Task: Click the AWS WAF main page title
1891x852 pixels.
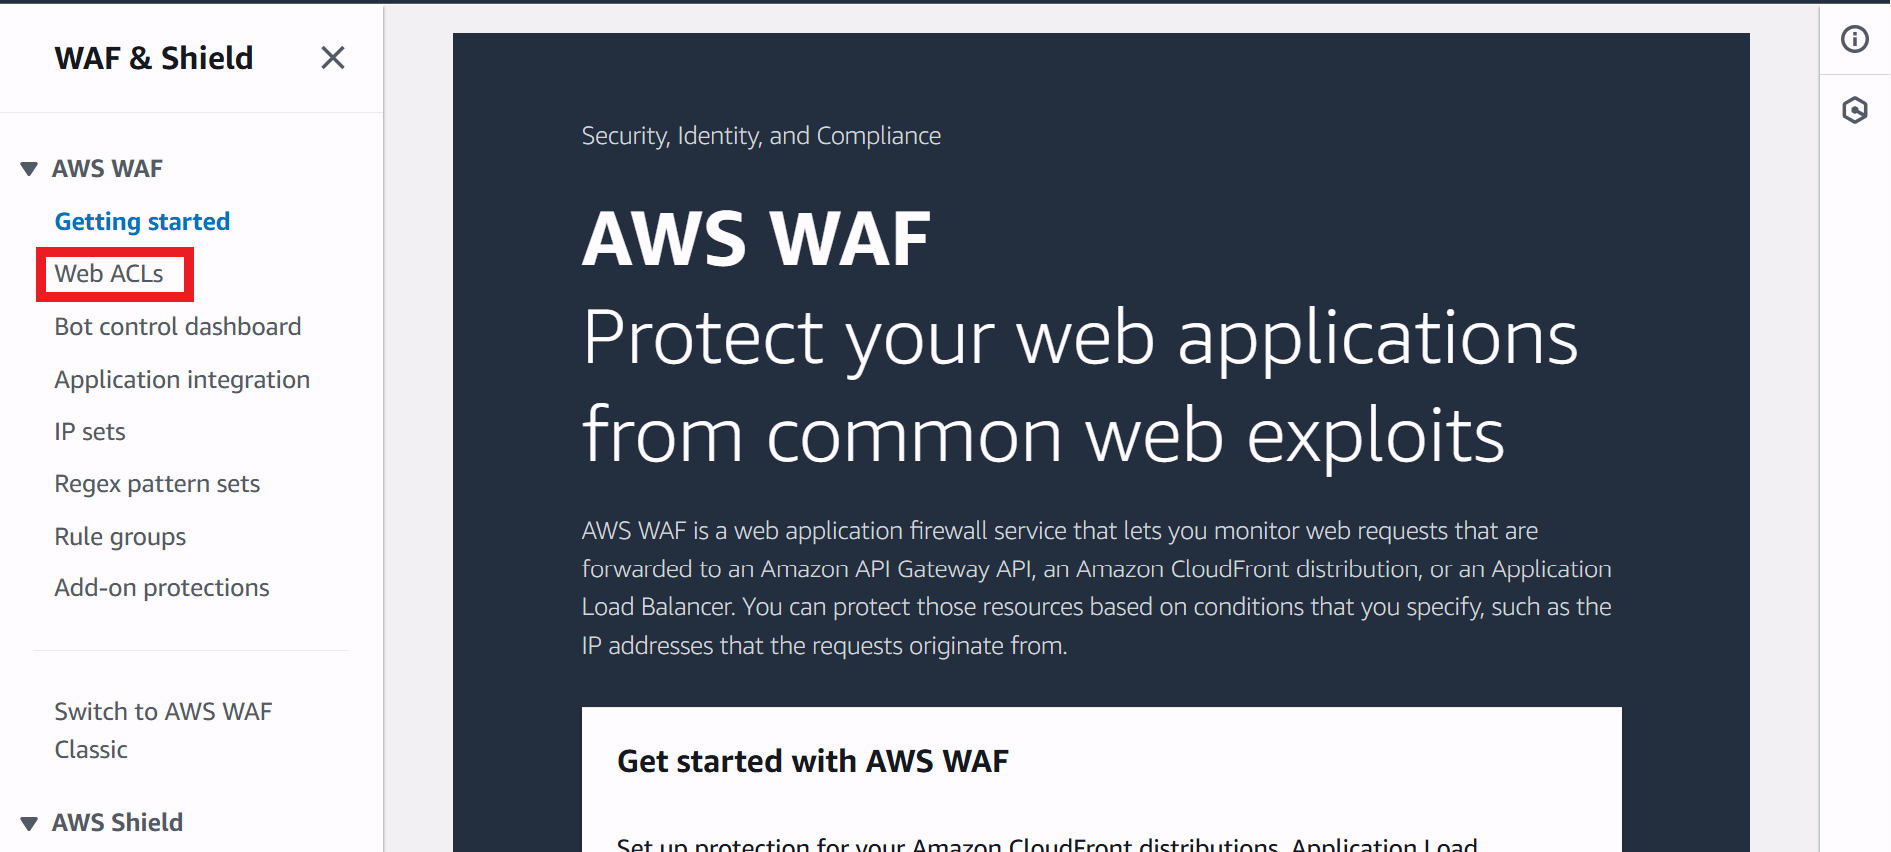Action: 756,239
